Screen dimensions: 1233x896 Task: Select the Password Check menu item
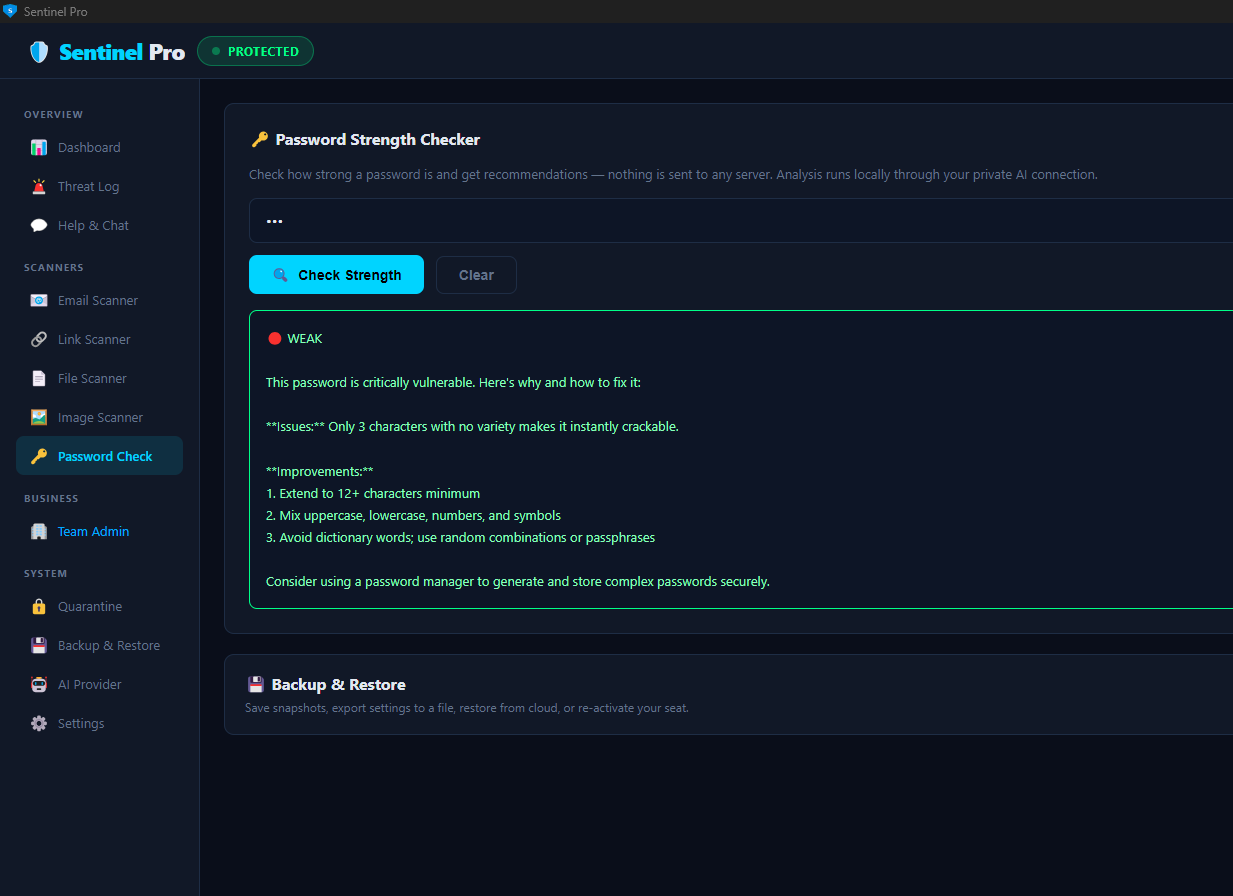(99, 456)
